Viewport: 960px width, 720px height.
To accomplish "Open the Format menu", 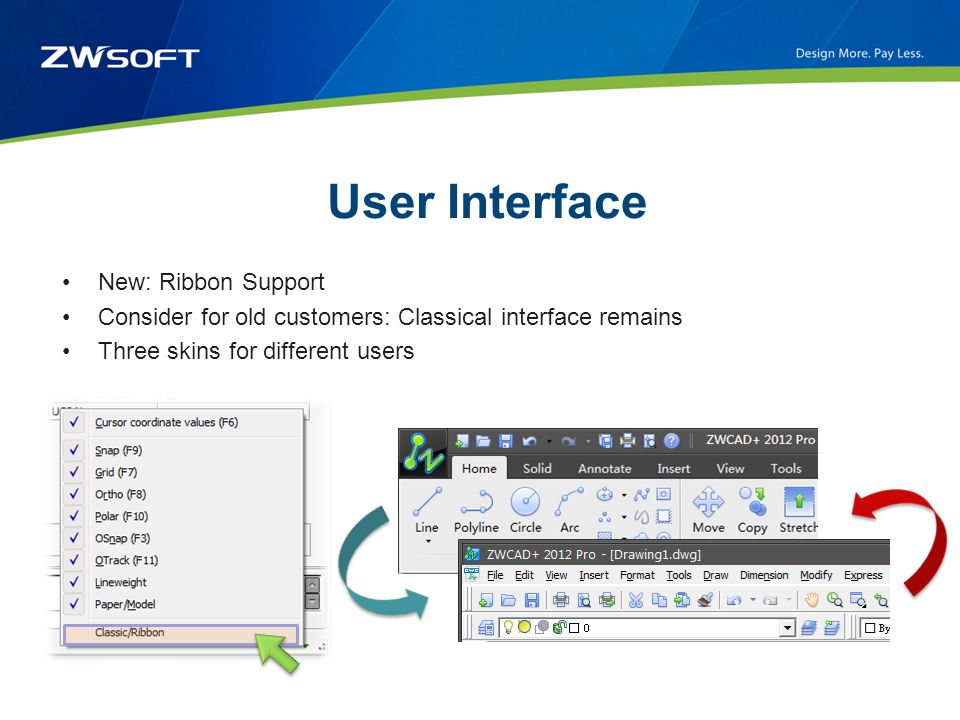I will (x=637, y=576).
